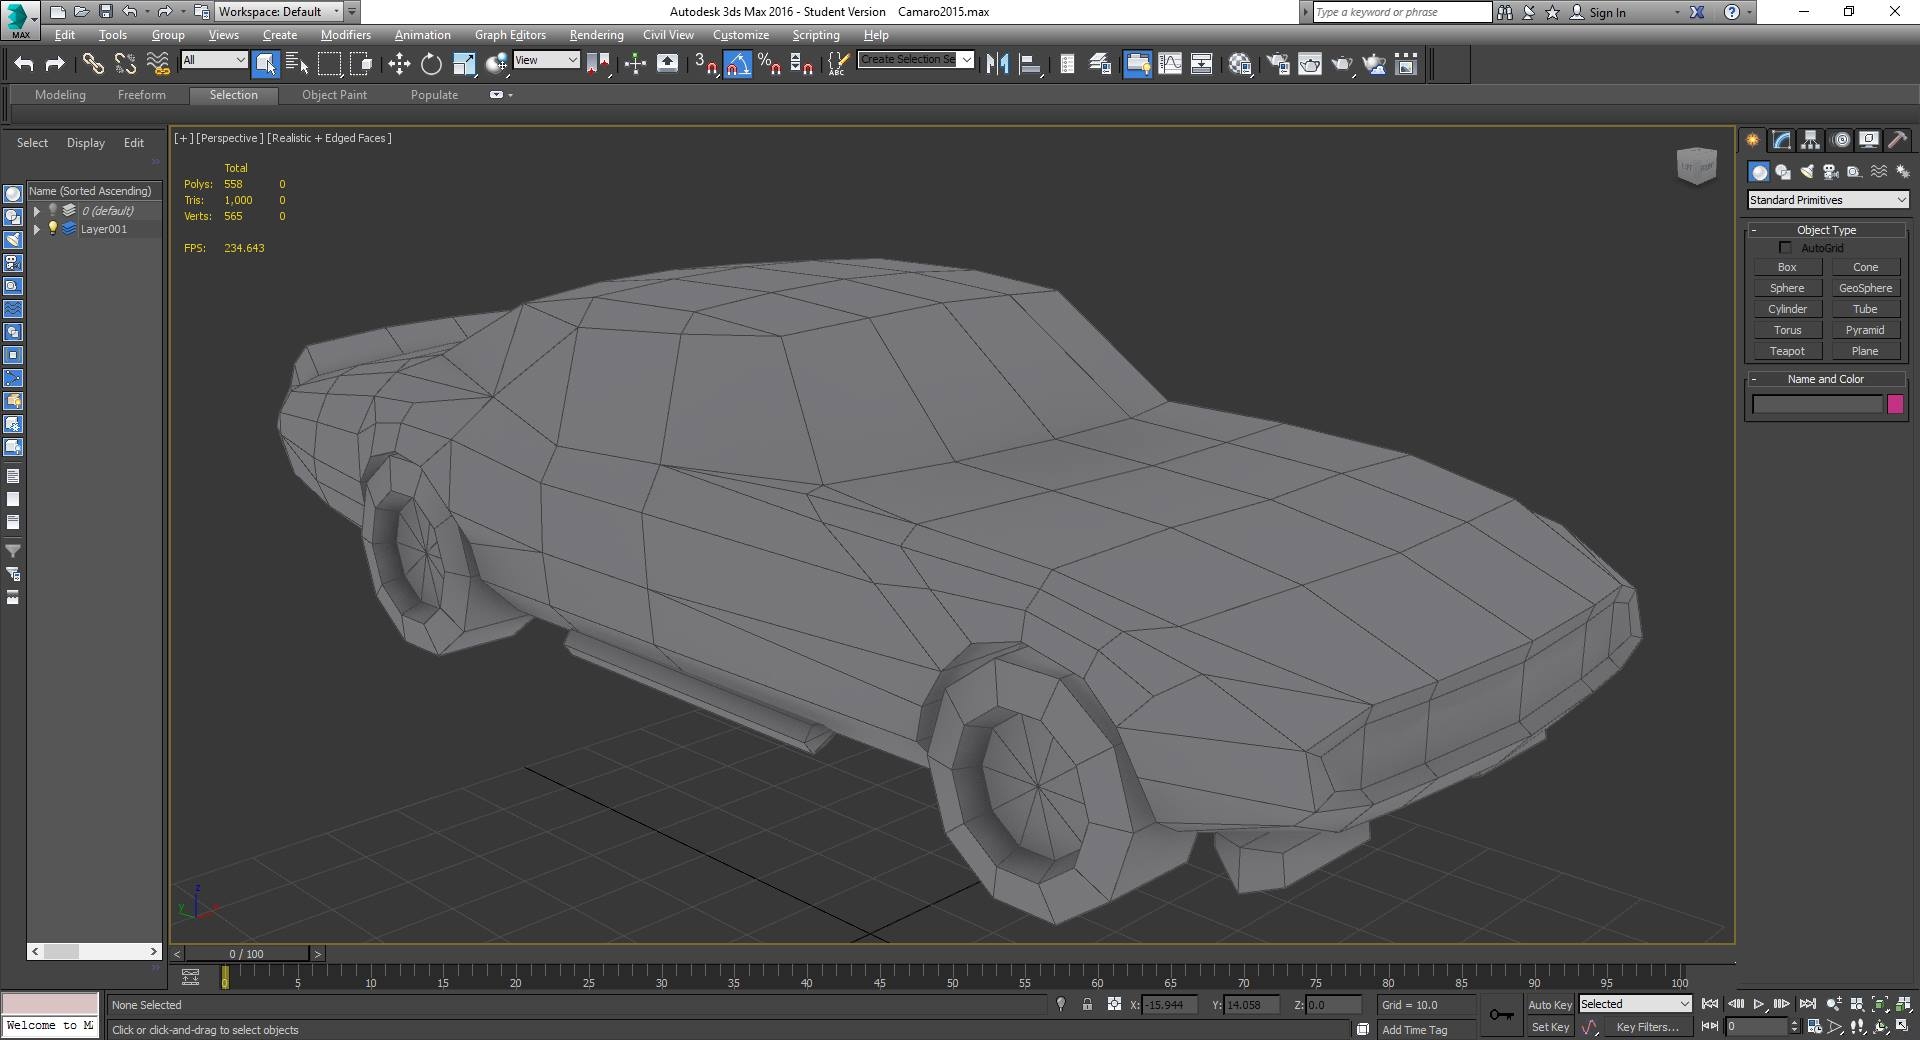Image resolution: width=1920 pixels, height=1040 pixels.
Task: Click Use Pivot Point Center icon
Action: click(598, 64)
